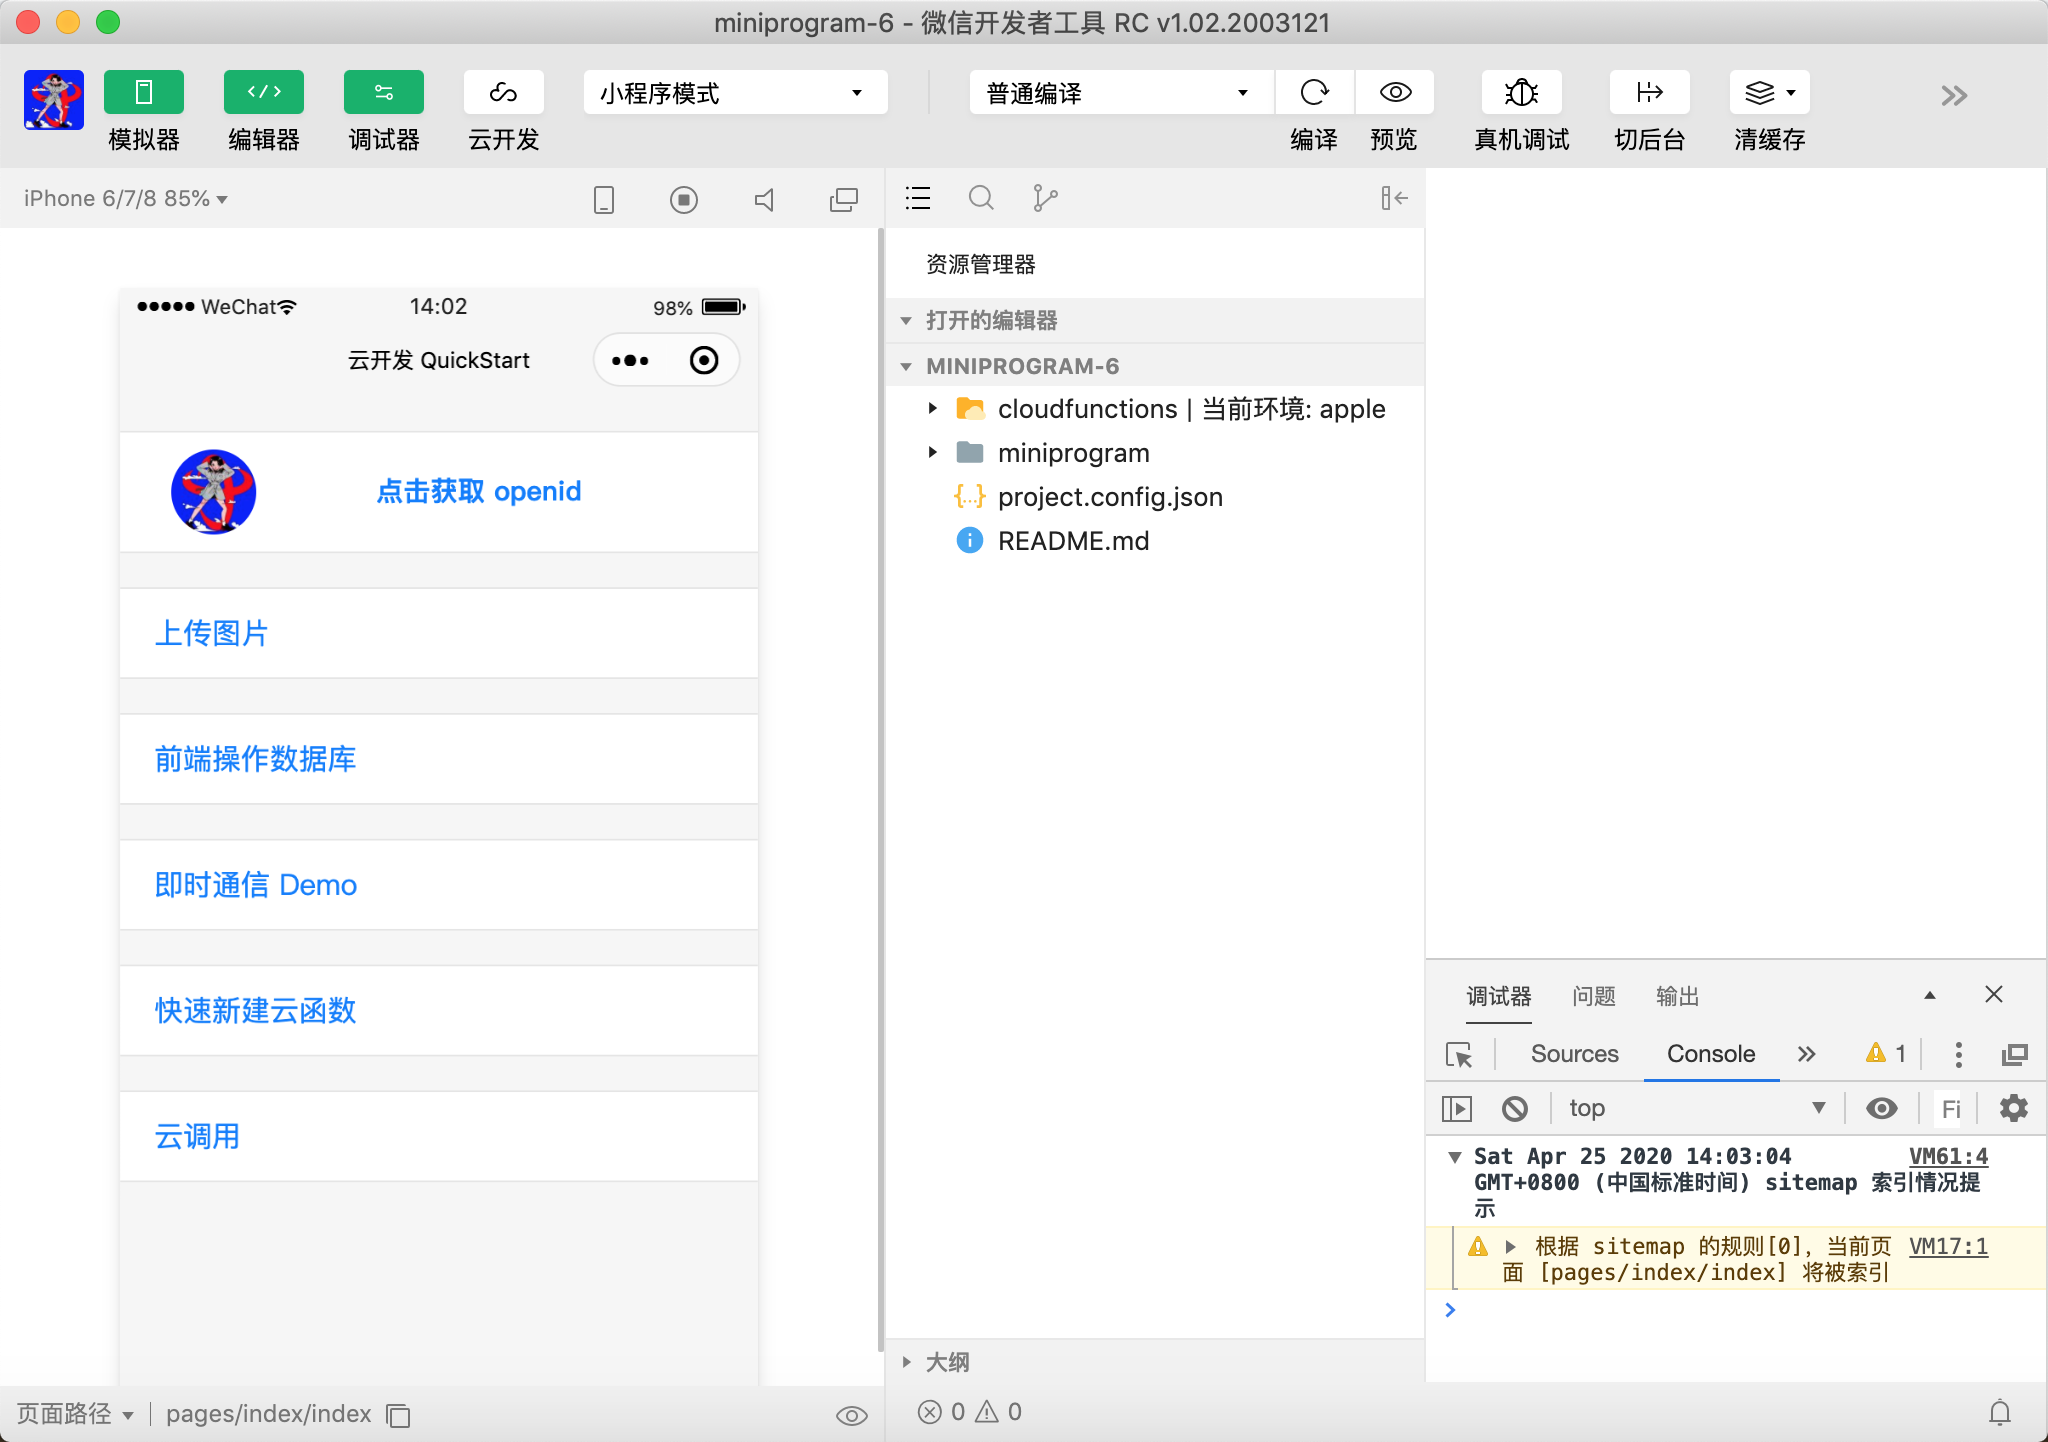This screenshot has width=2048, height=1442.
Task: Open the 小程序模式 mode dropdown
Action: (735, 93)
